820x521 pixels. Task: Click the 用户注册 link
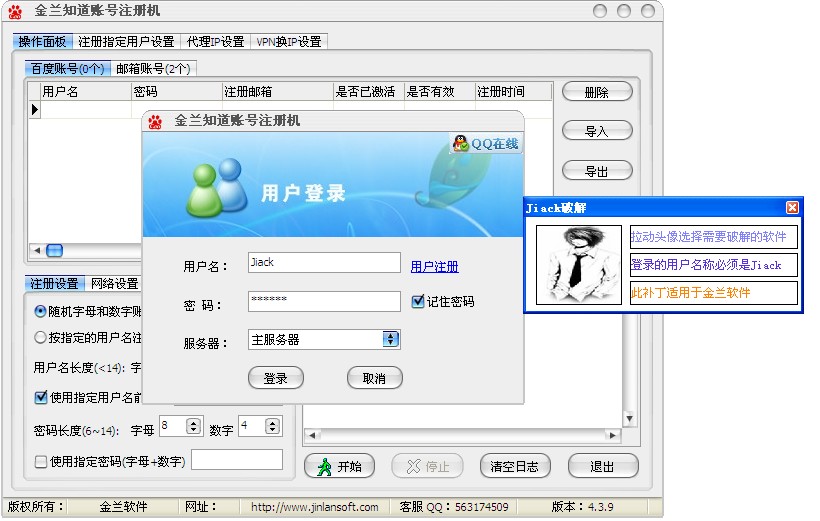[435, 267]
